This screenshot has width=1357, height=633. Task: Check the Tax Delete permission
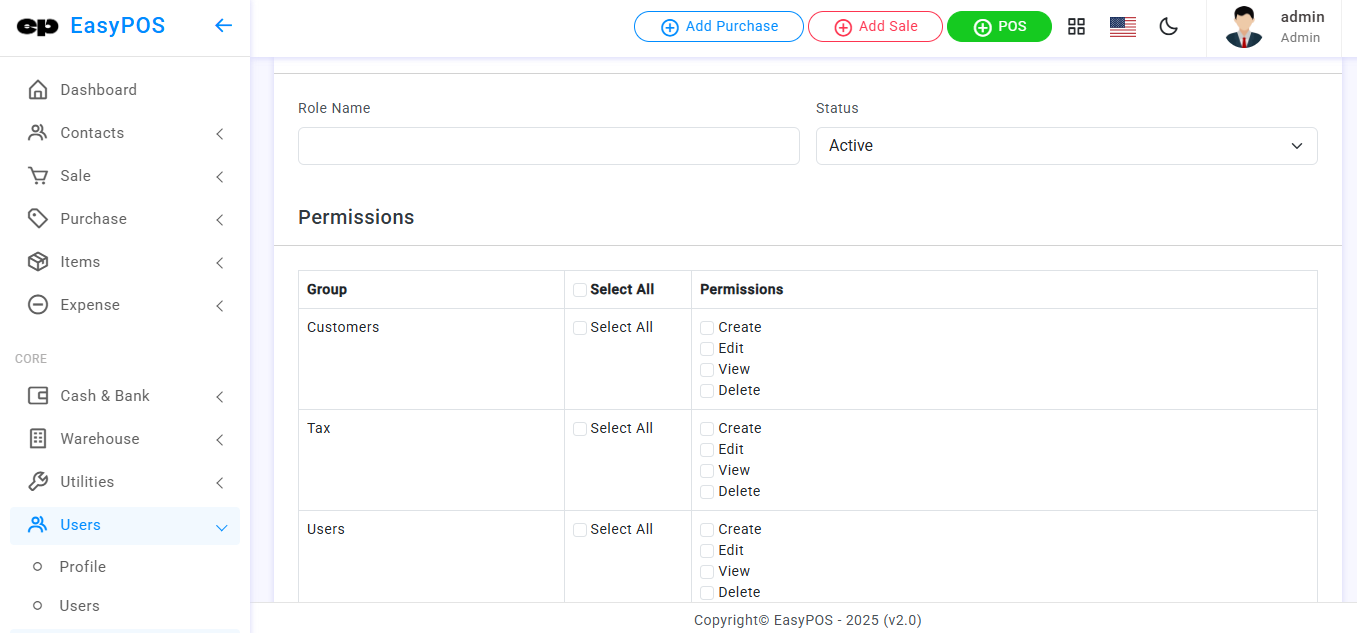pyautogui.click(x=707, y=492)
